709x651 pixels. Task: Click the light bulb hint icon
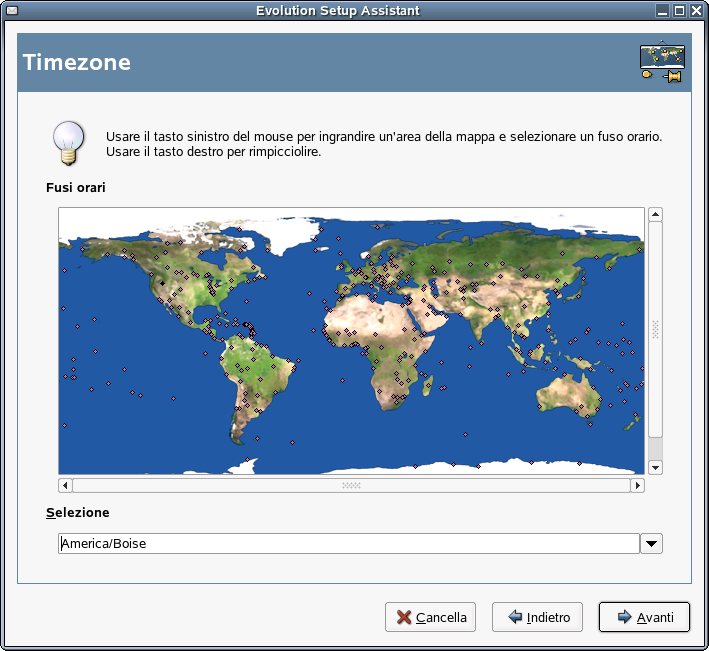(68, 143)
